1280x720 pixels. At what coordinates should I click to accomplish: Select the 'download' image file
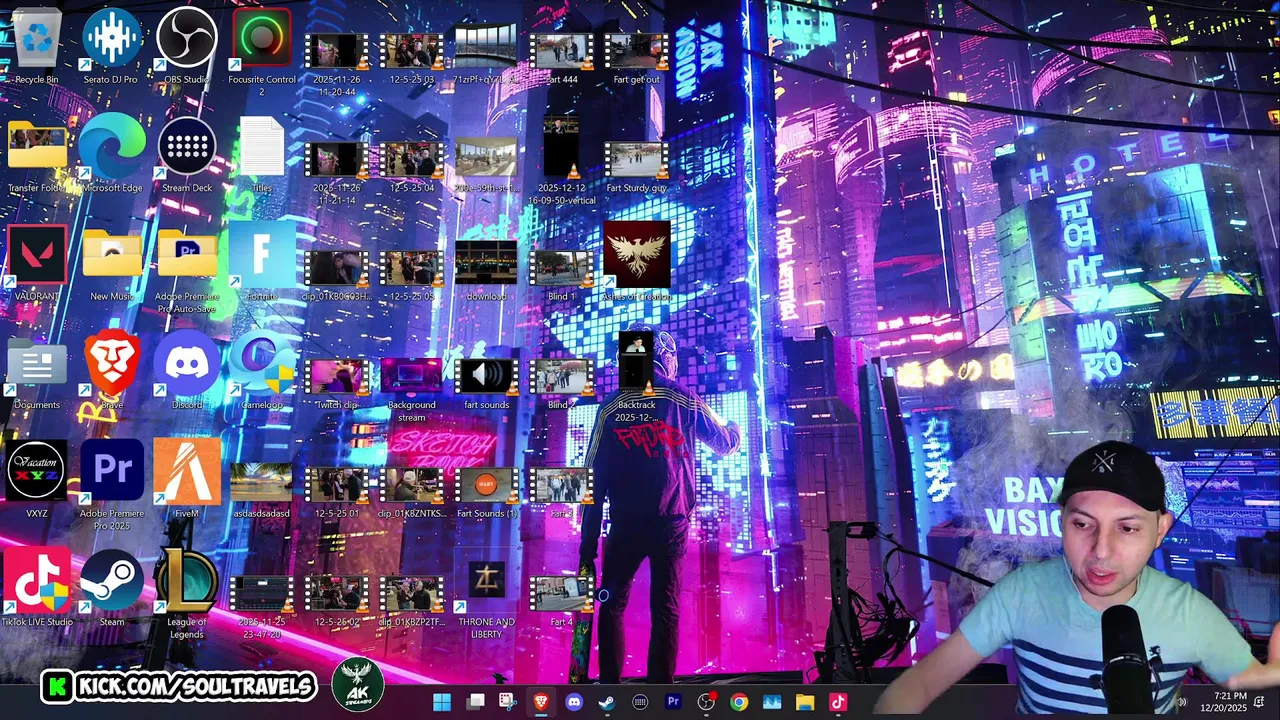coord(486,270)
